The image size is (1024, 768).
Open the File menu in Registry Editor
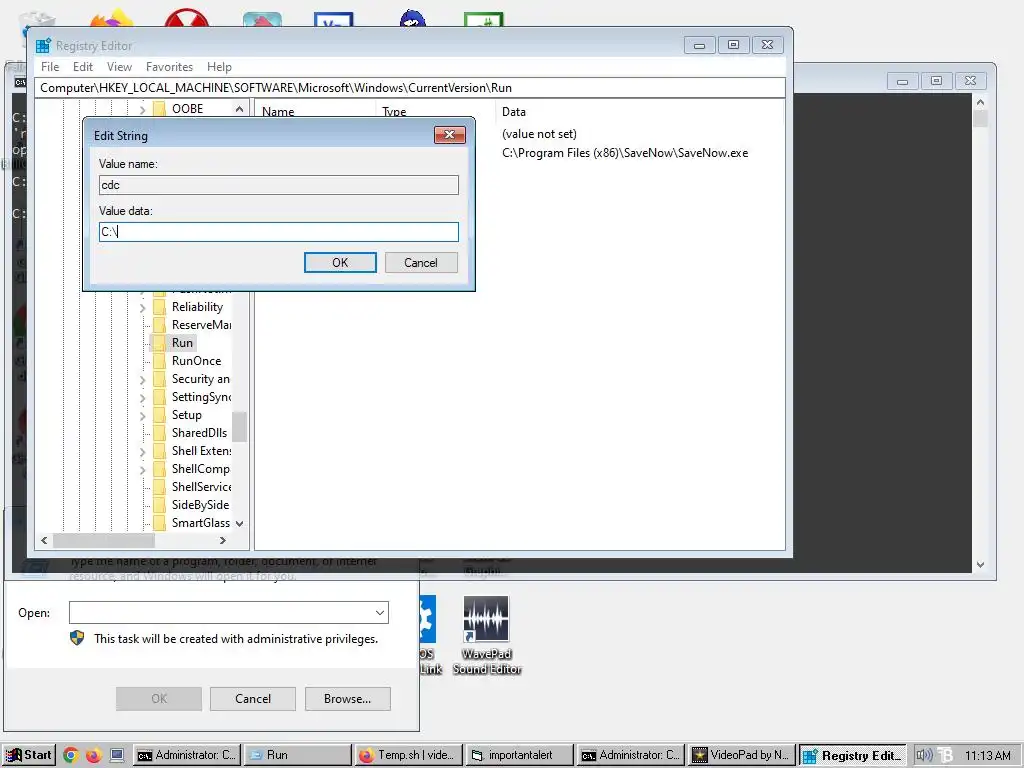pos(50,67)
